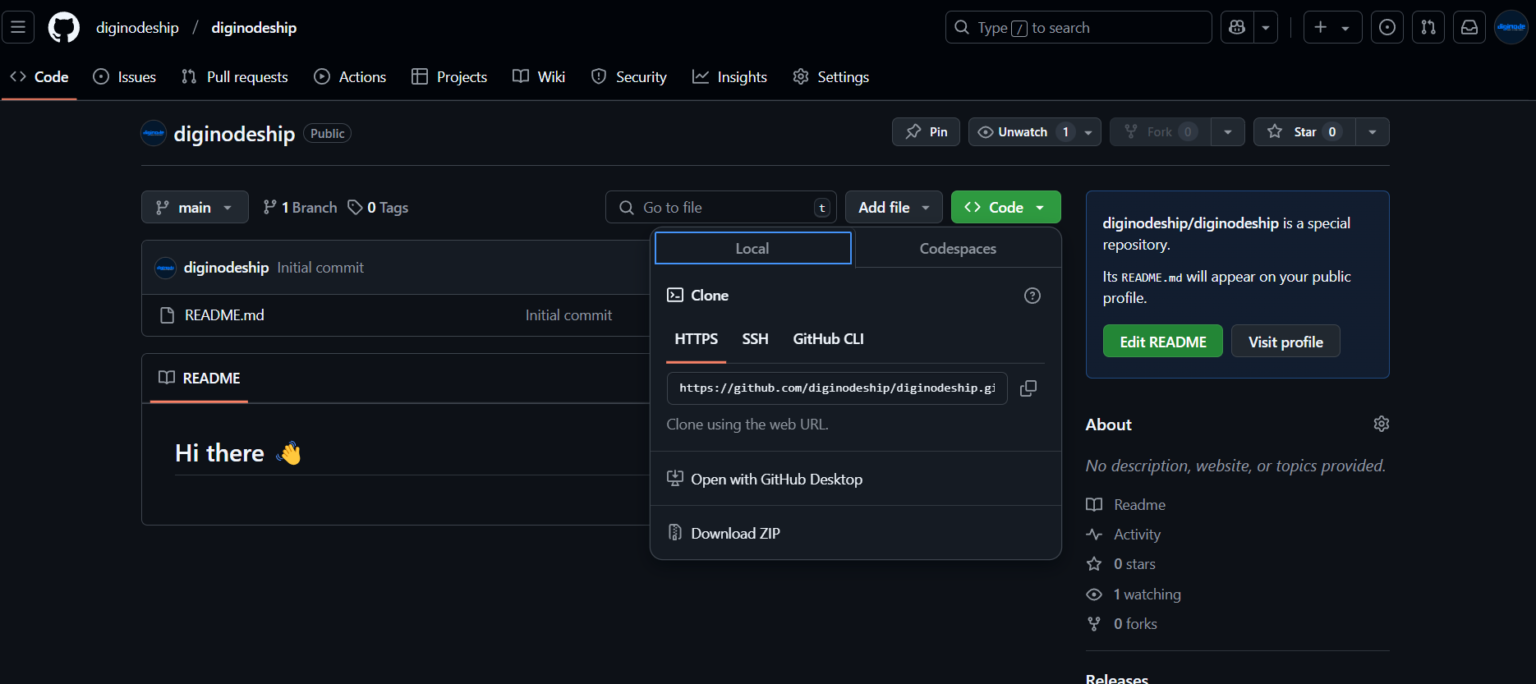Switch to the SSH clone tab
The height and width of the screenshot is (684, 1536).
(755, 339)
